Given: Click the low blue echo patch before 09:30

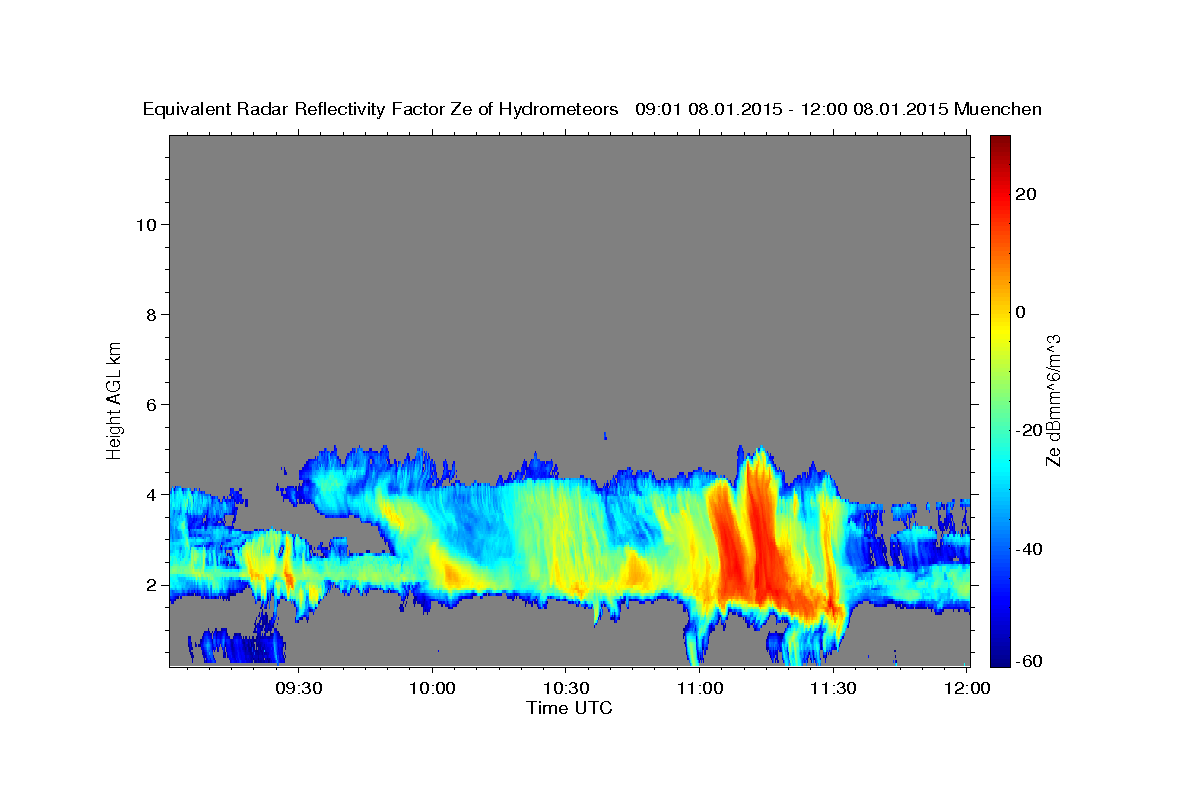Looking at the screenshot, I should 238,647.
